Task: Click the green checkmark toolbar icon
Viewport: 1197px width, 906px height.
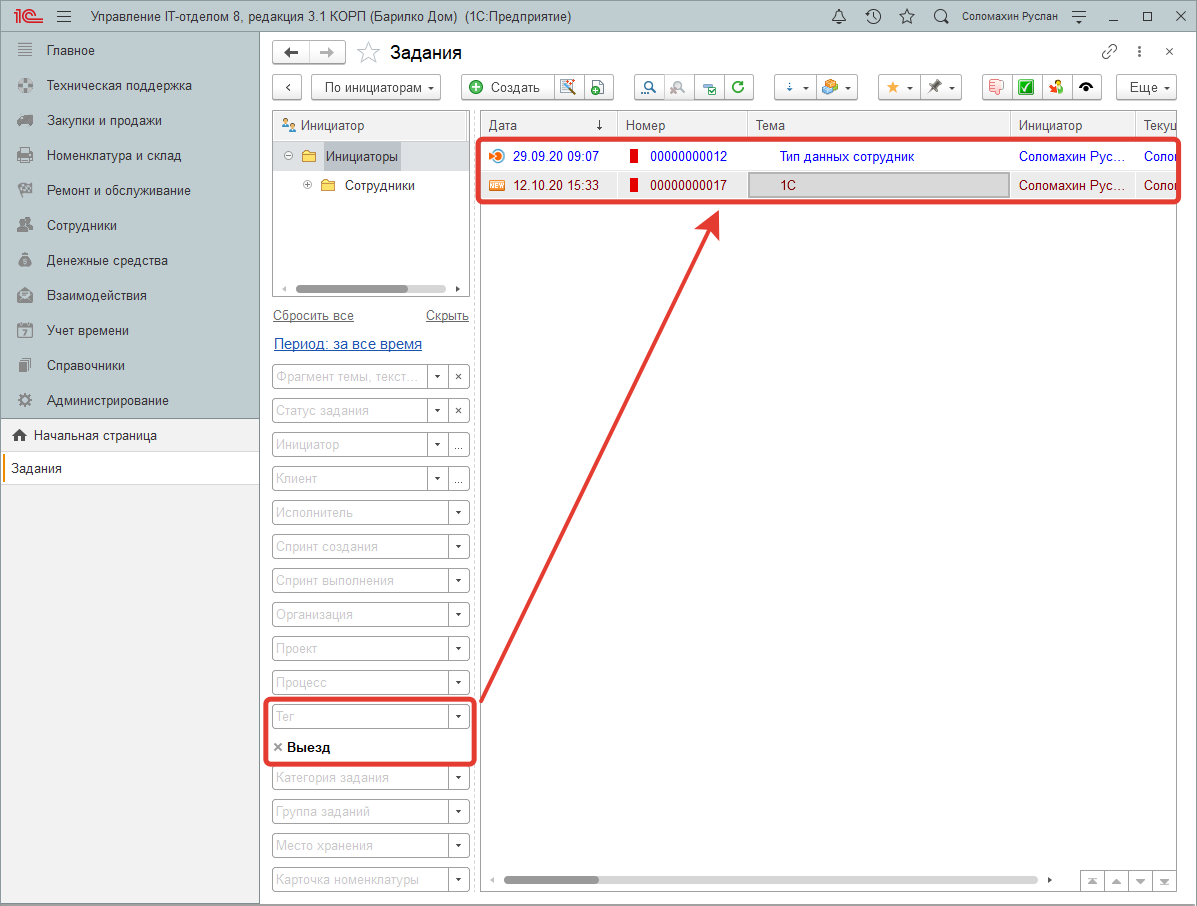Action: [1026, 87]
